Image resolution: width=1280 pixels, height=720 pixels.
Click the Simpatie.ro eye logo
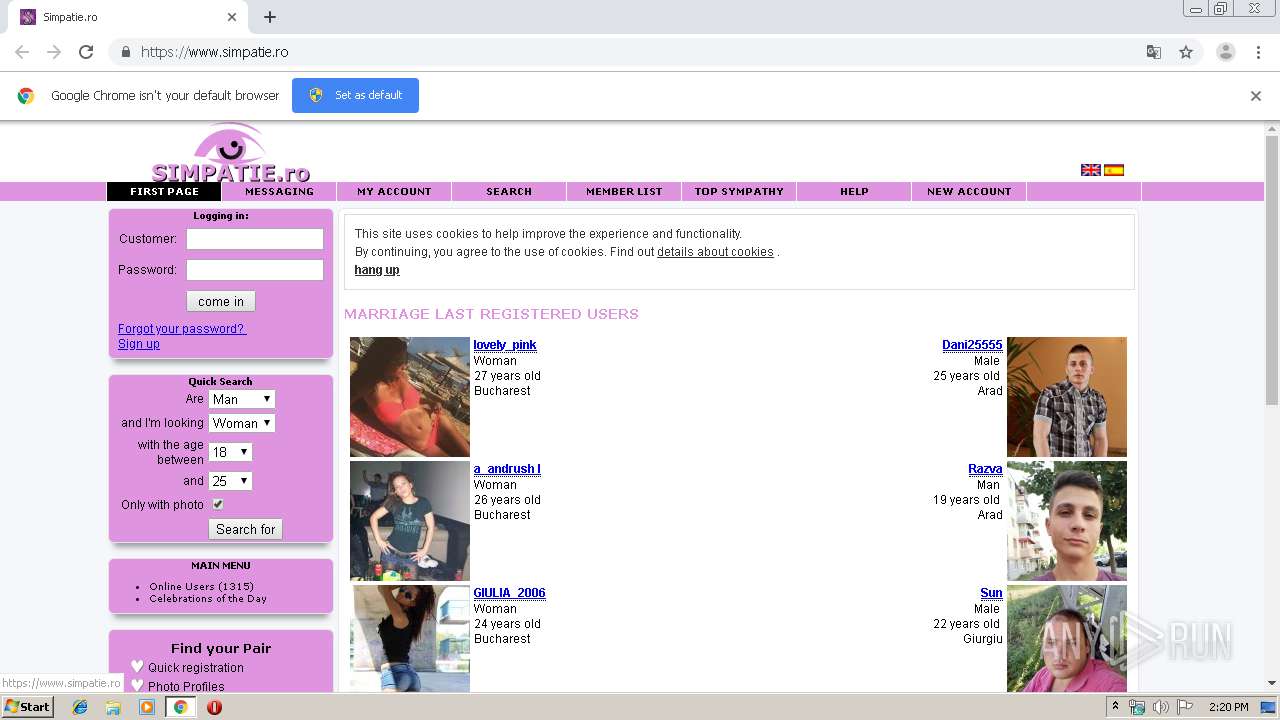coord(230,153)
